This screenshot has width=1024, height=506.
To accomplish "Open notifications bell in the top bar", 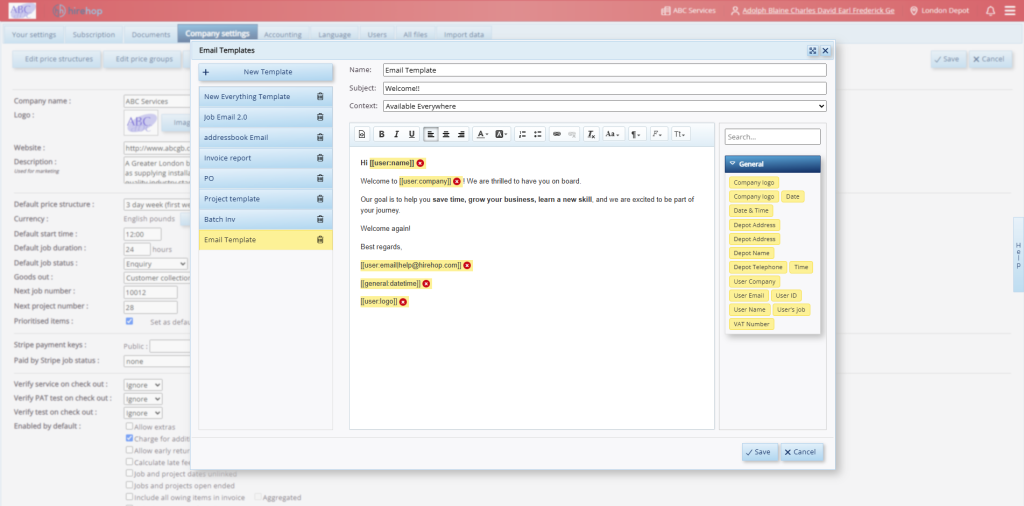I will point(991,10).
